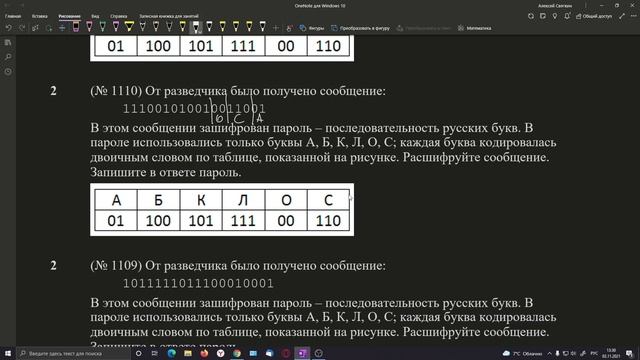Open the Справка tab
Image resolution: width=640 pixels, height=360 pixels.
[119, 16]
